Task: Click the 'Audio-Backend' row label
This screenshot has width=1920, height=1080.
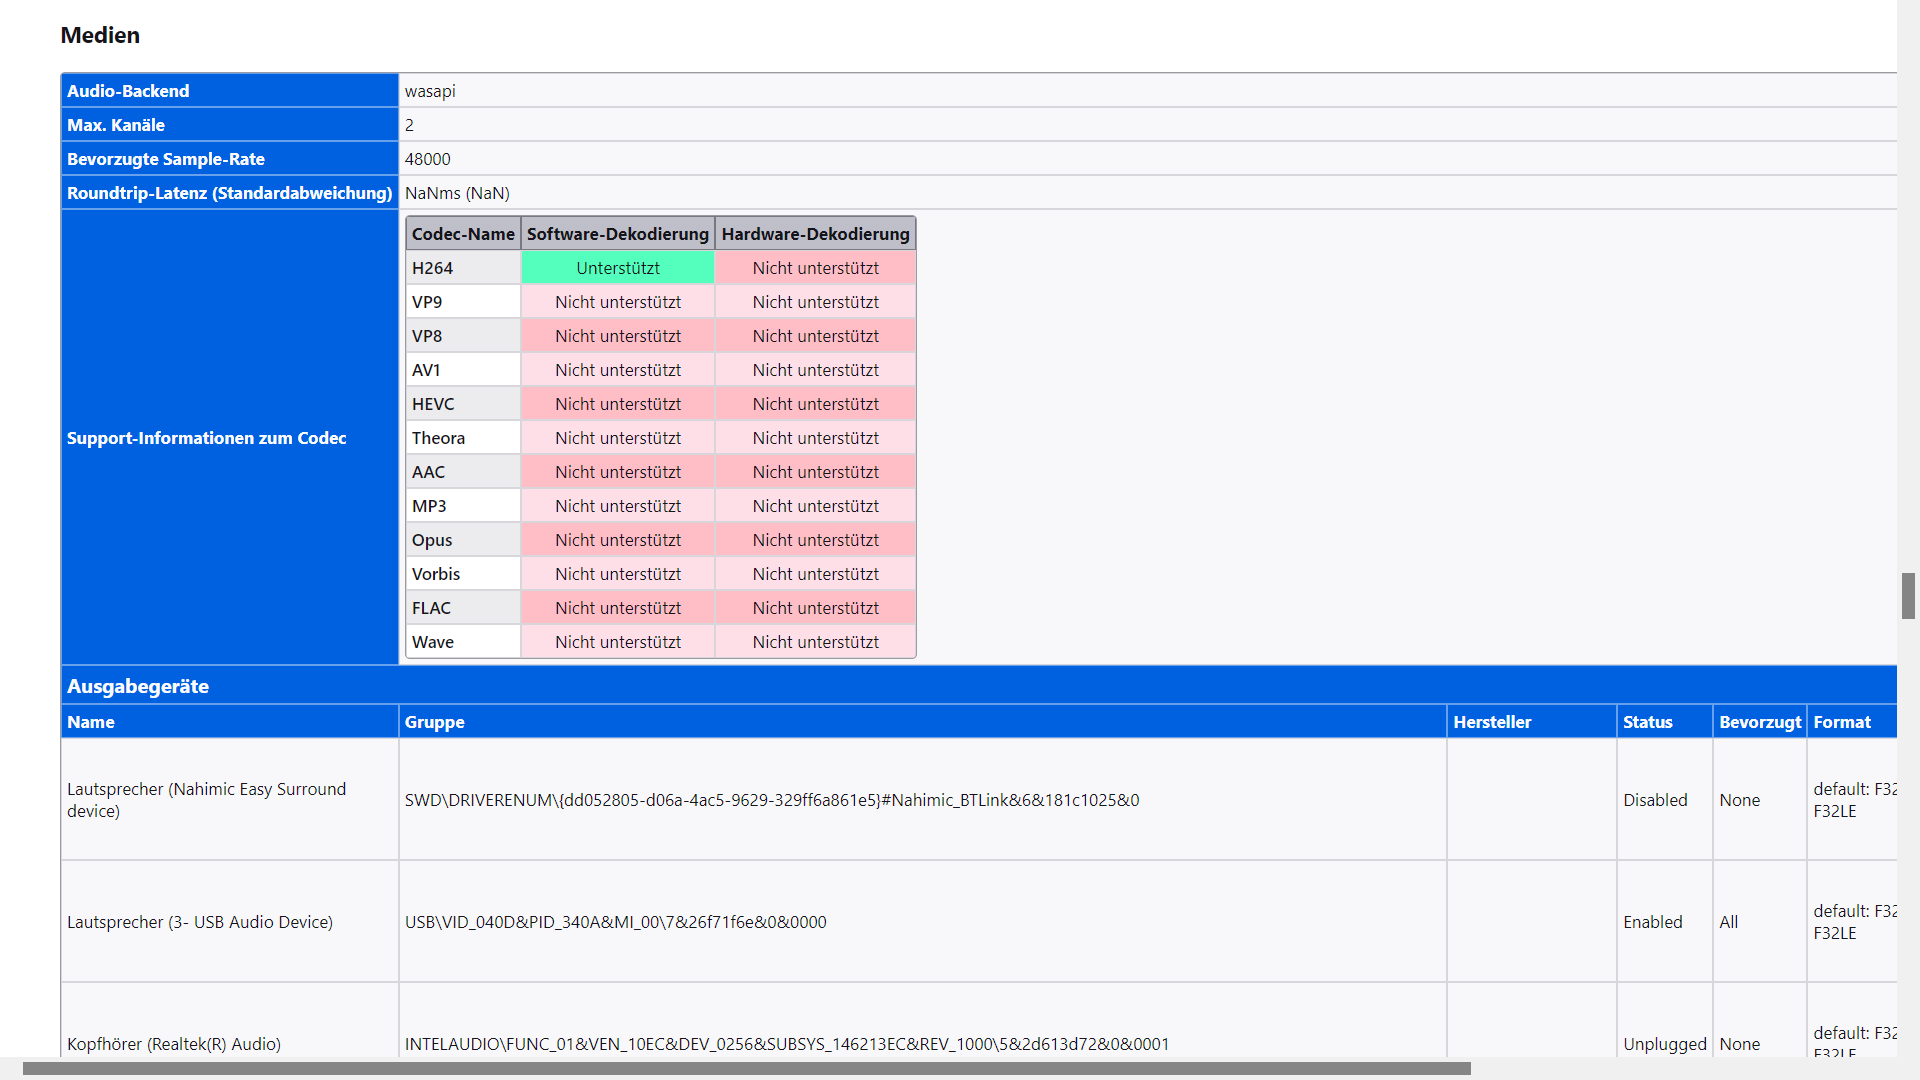Action: point(128,91)
